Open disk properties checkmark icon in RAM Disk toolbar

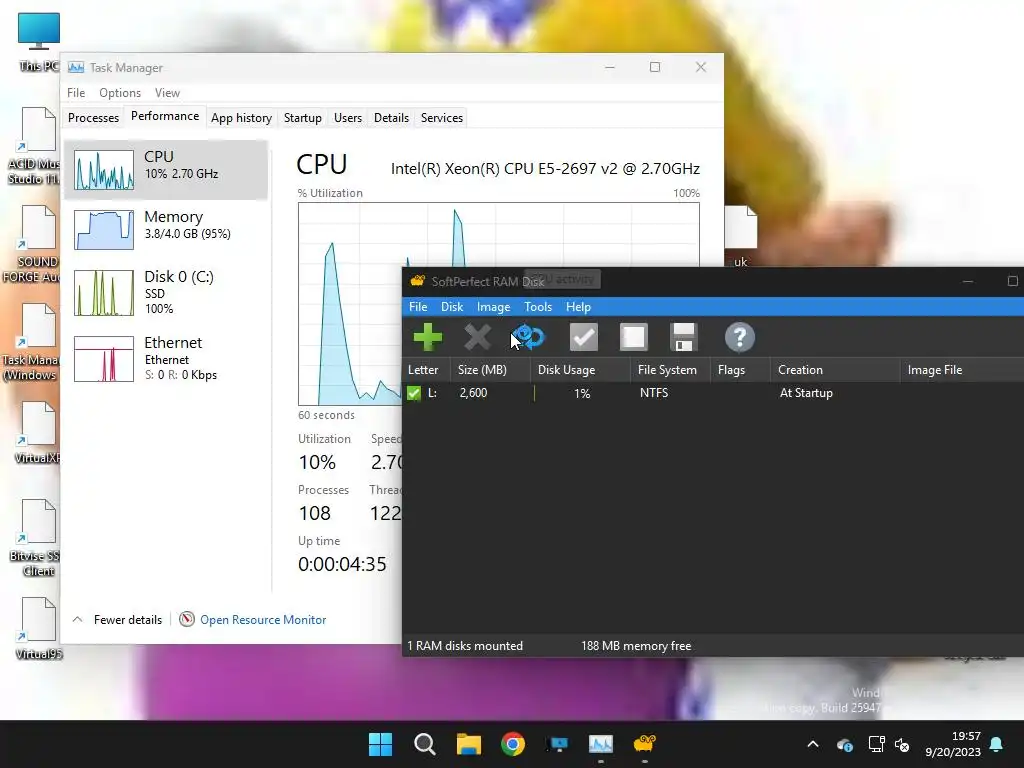click(x=583, y=338)
